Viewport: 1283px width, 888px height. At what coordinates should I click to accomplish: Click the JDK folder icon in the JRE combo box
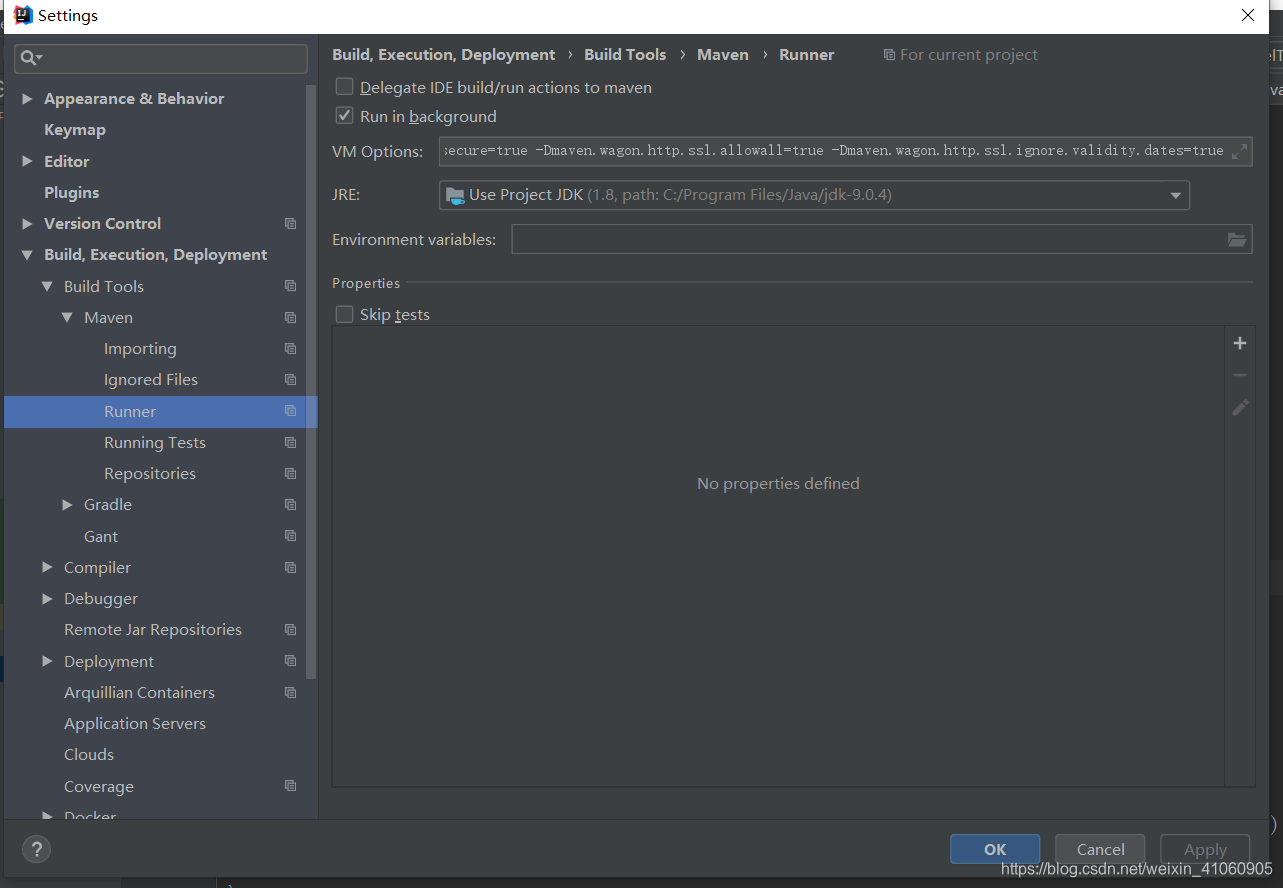(455, 195)
